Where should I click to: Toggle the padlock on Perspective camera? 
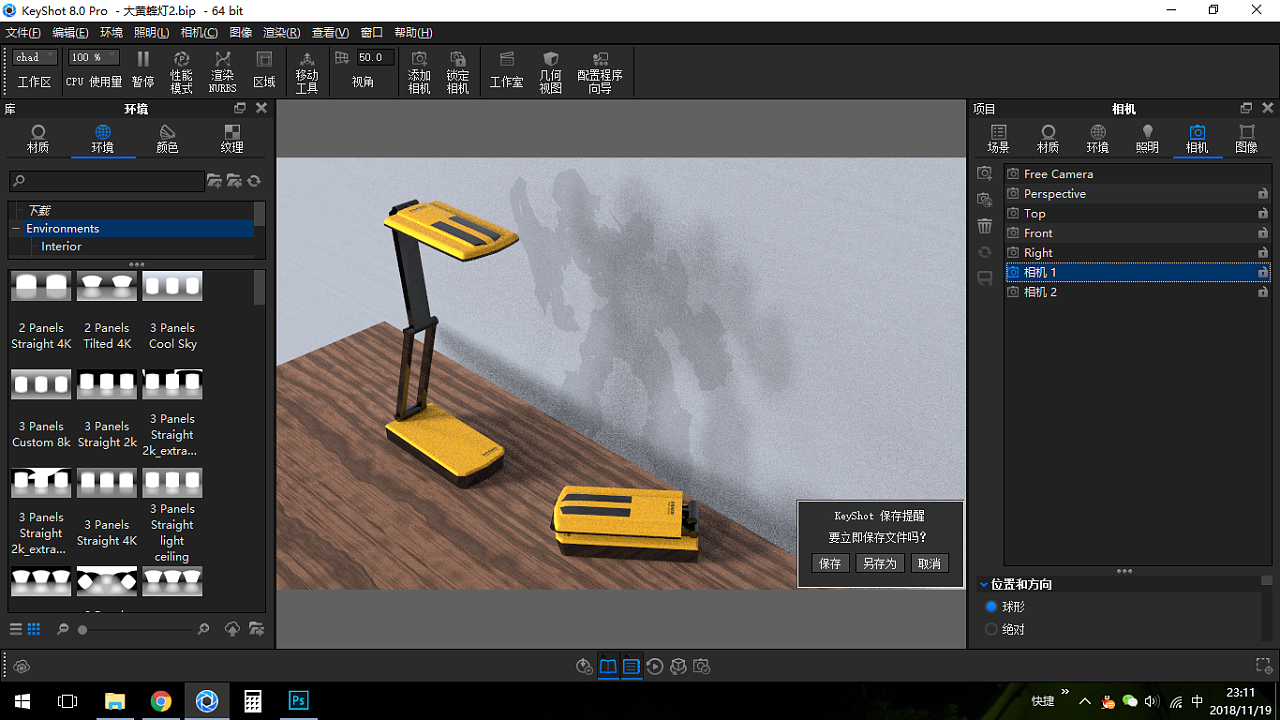point(1263,193)
